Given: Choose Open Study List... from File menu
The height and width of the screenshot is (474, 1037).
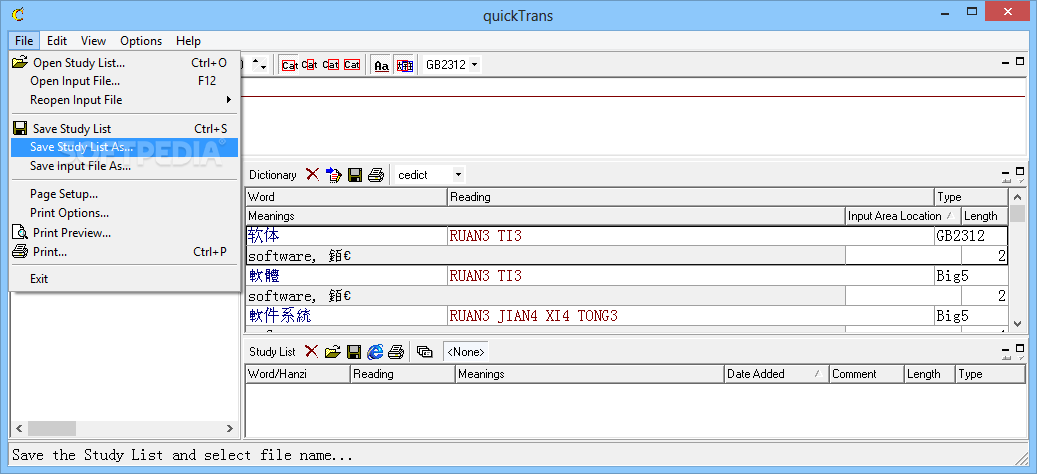Looking at the screenshot, I should click(124, 63).
